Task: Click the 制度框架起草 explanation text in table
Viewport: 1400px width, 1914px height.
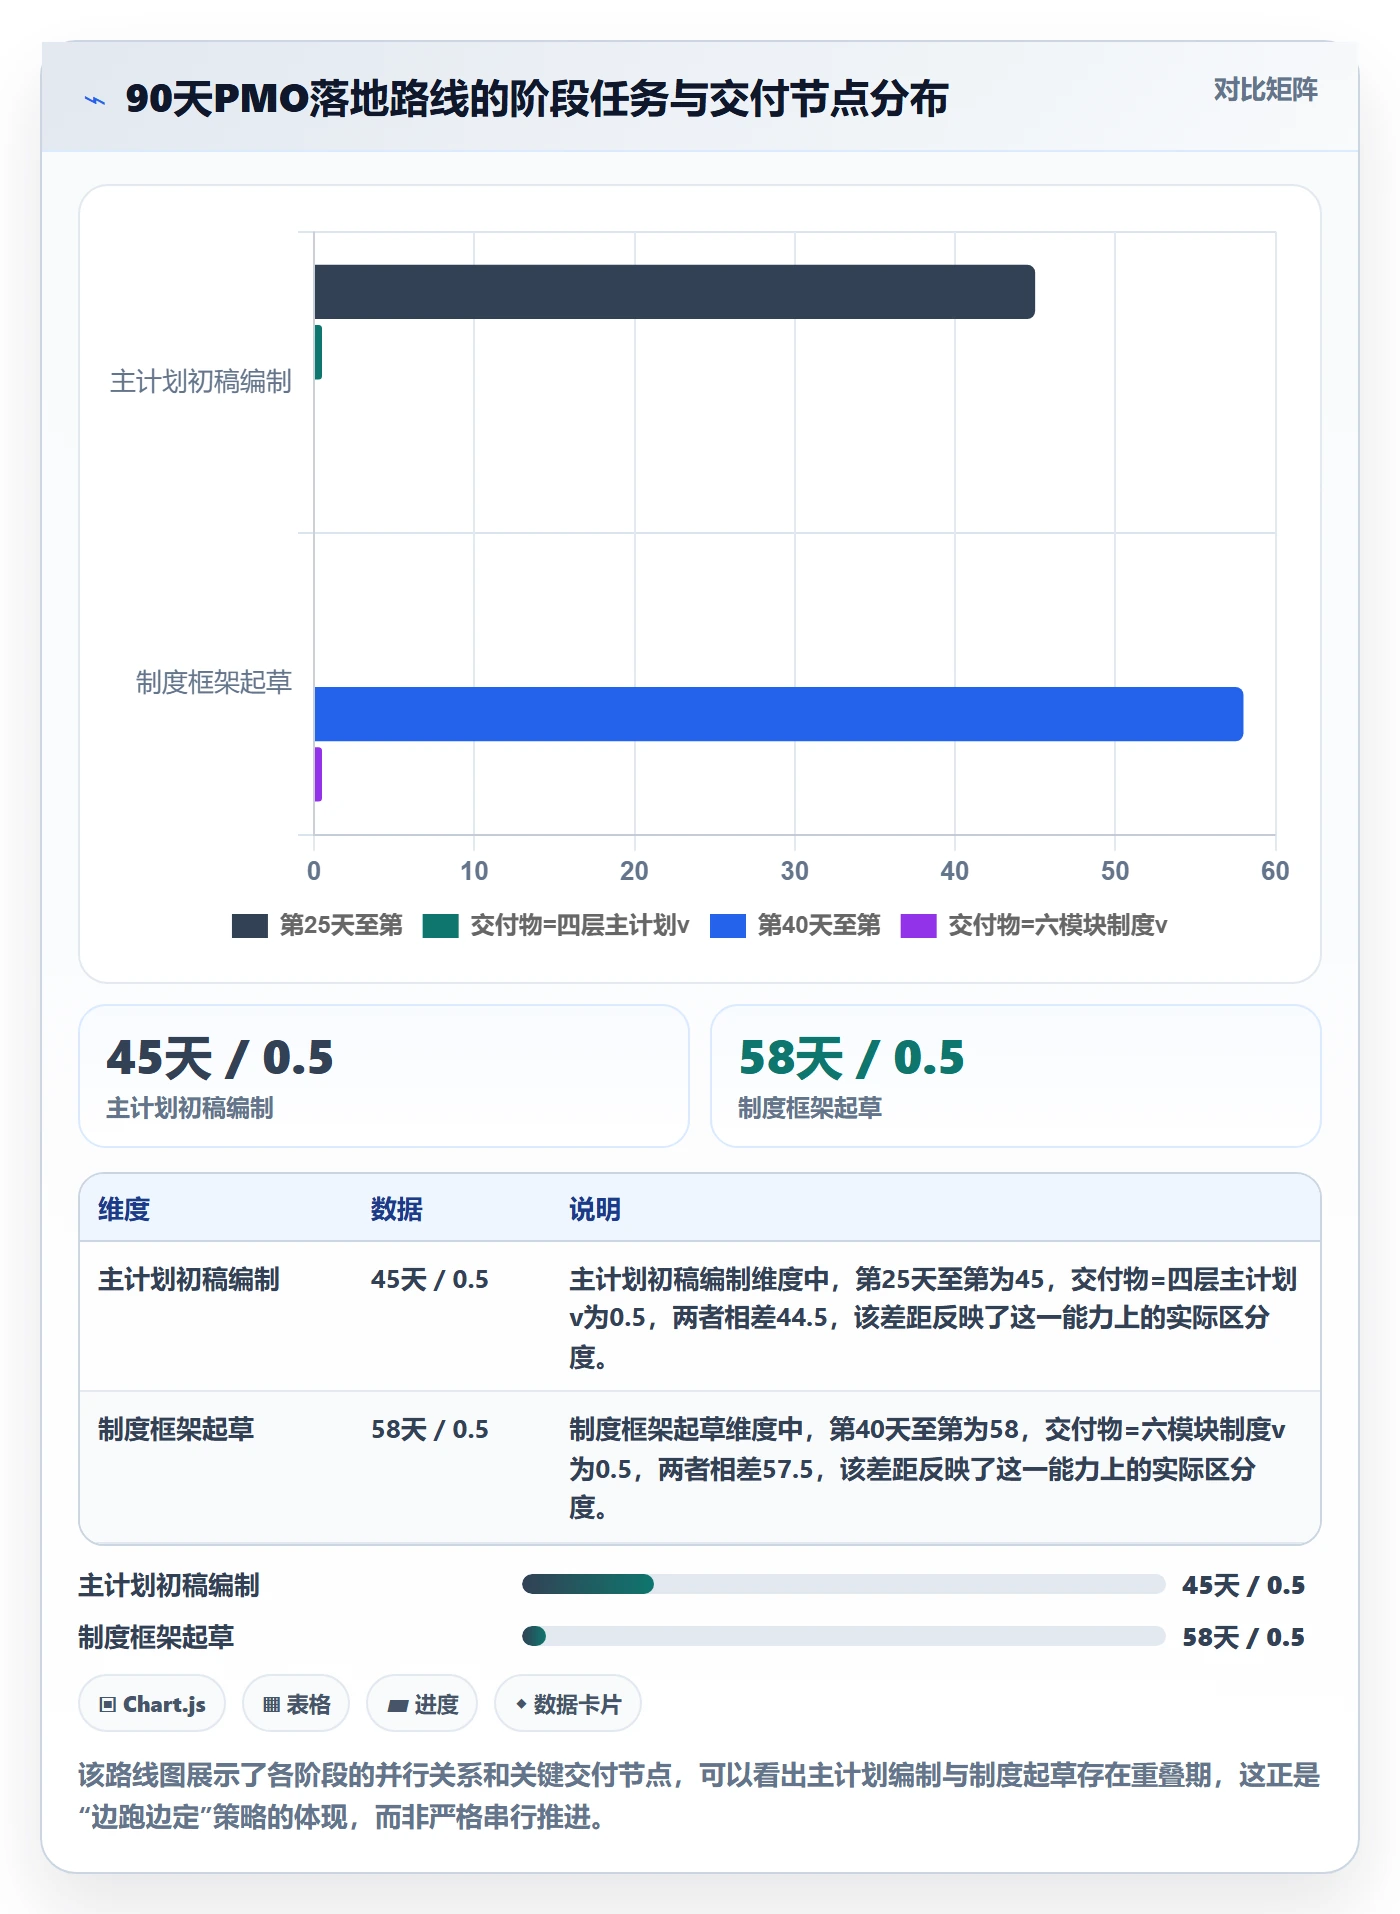Action: click(927, 1468)
